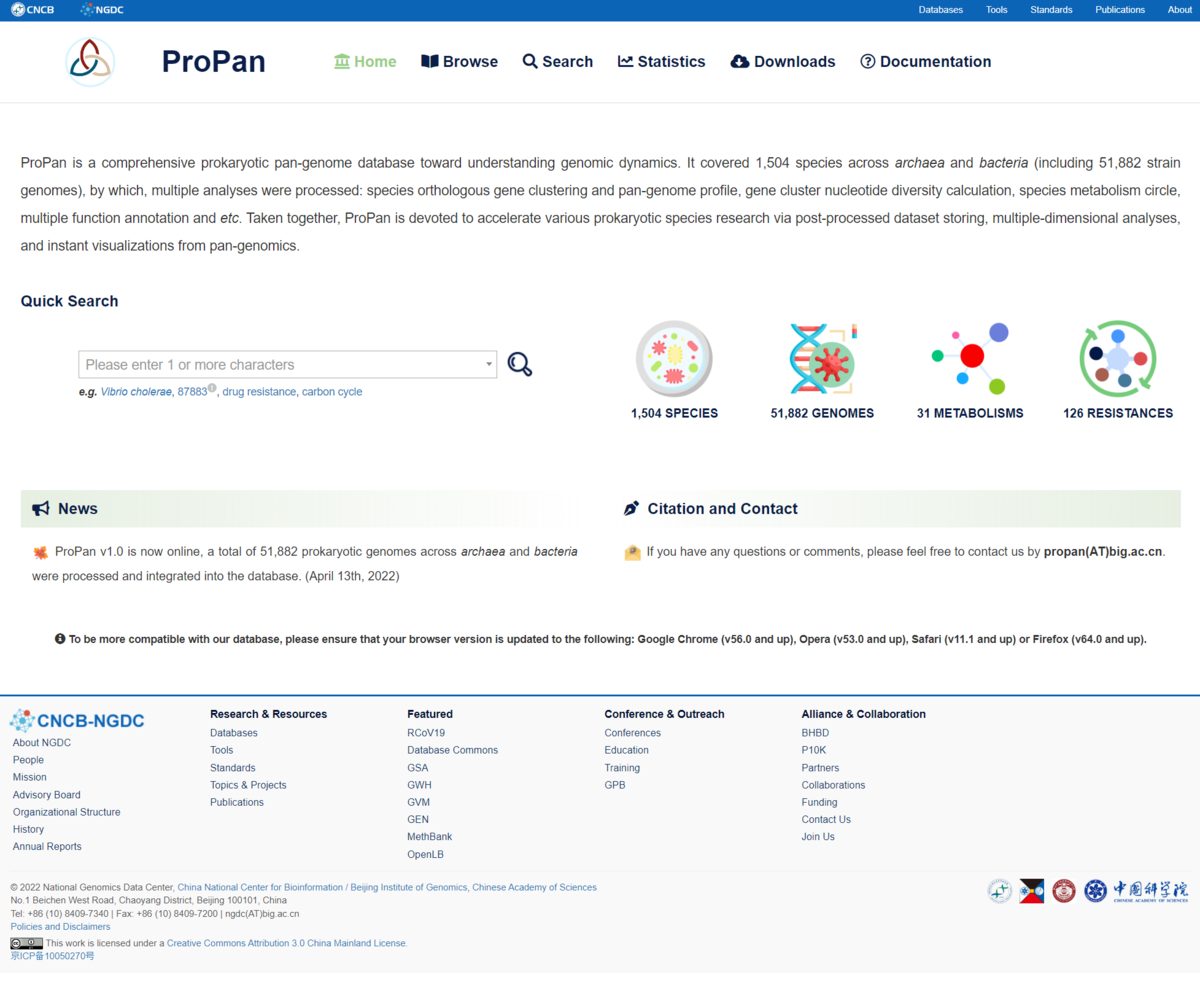Open the OpenLB footer link
This screenshot has height=993, width=1200.
425,855
